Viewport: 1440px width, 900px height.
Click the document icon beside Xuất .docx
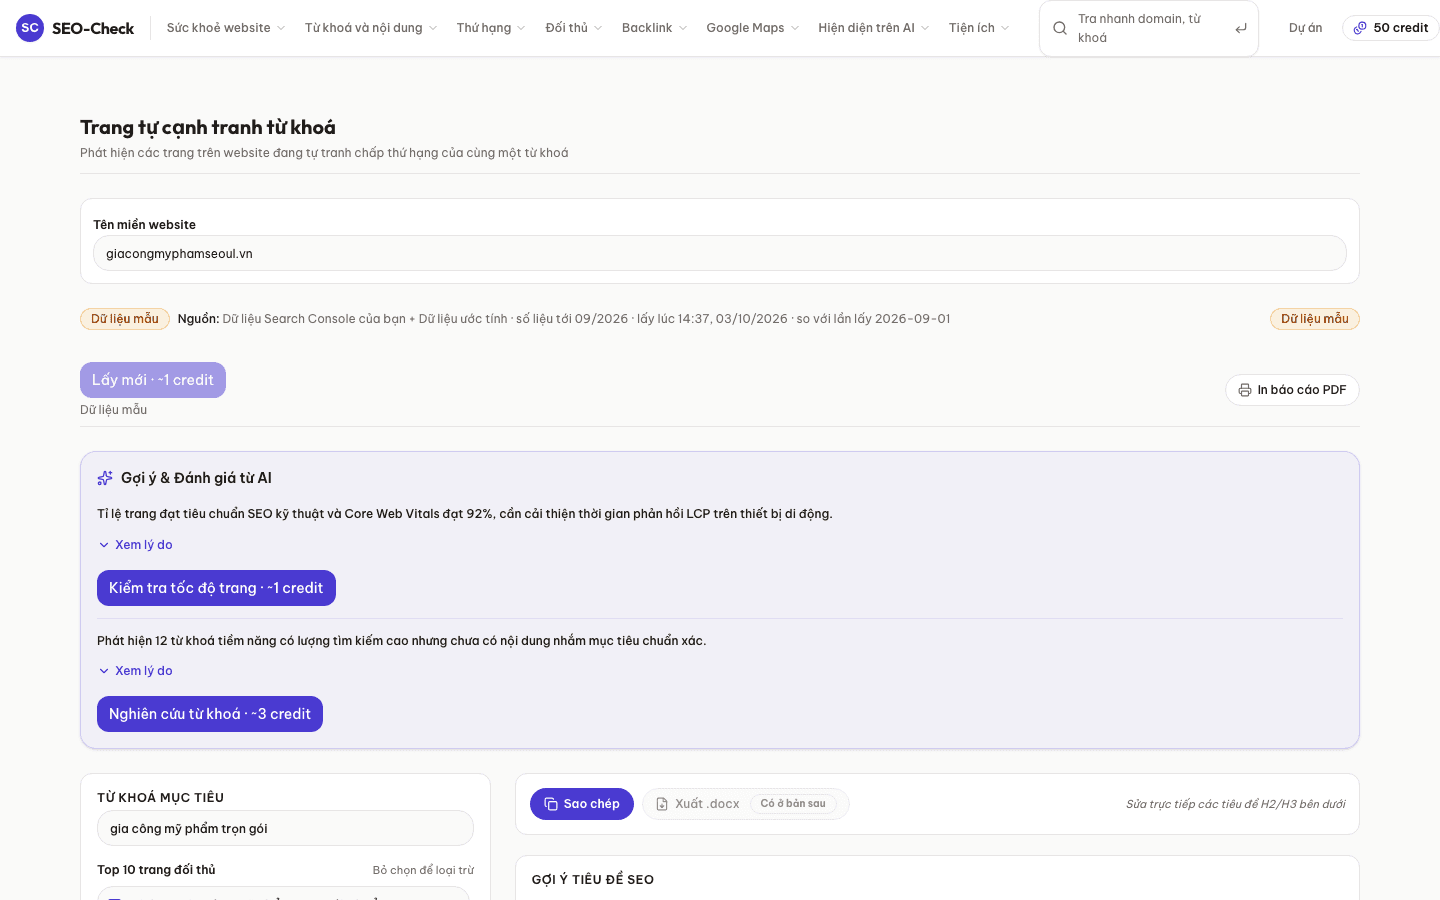pos(662,804)
